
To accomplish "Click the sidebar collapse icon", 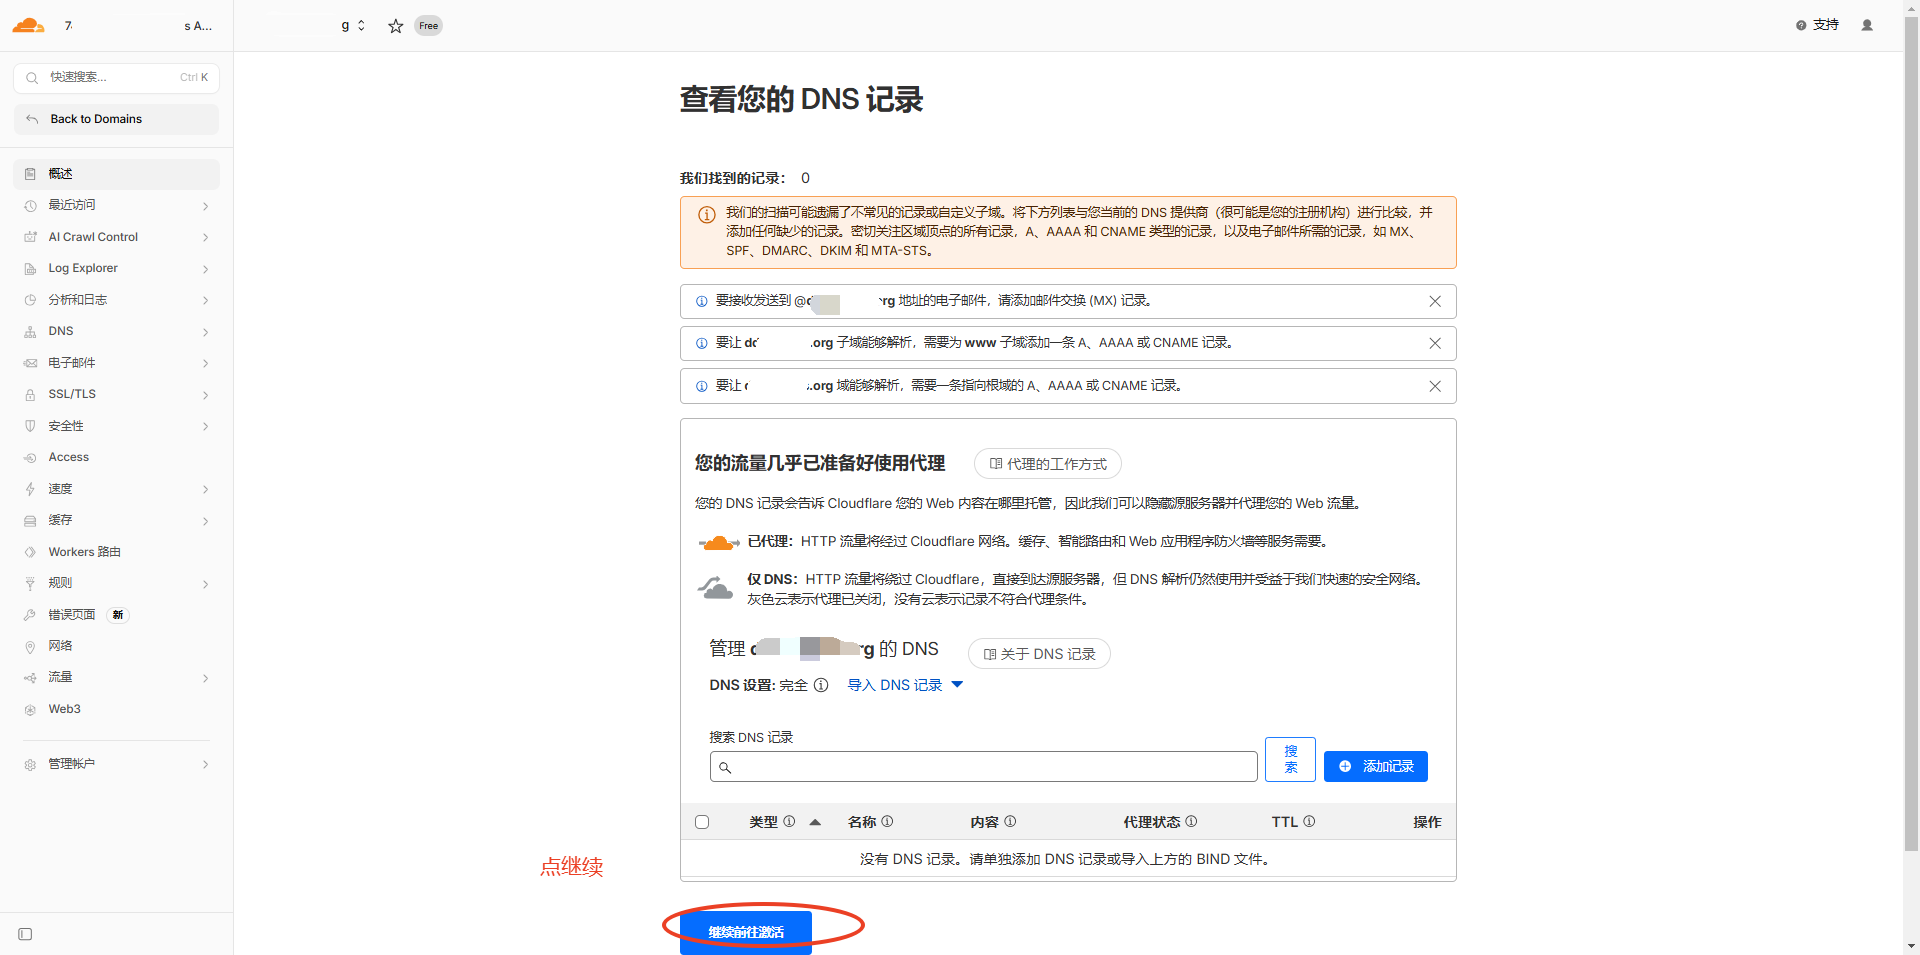I will (26, 934).
